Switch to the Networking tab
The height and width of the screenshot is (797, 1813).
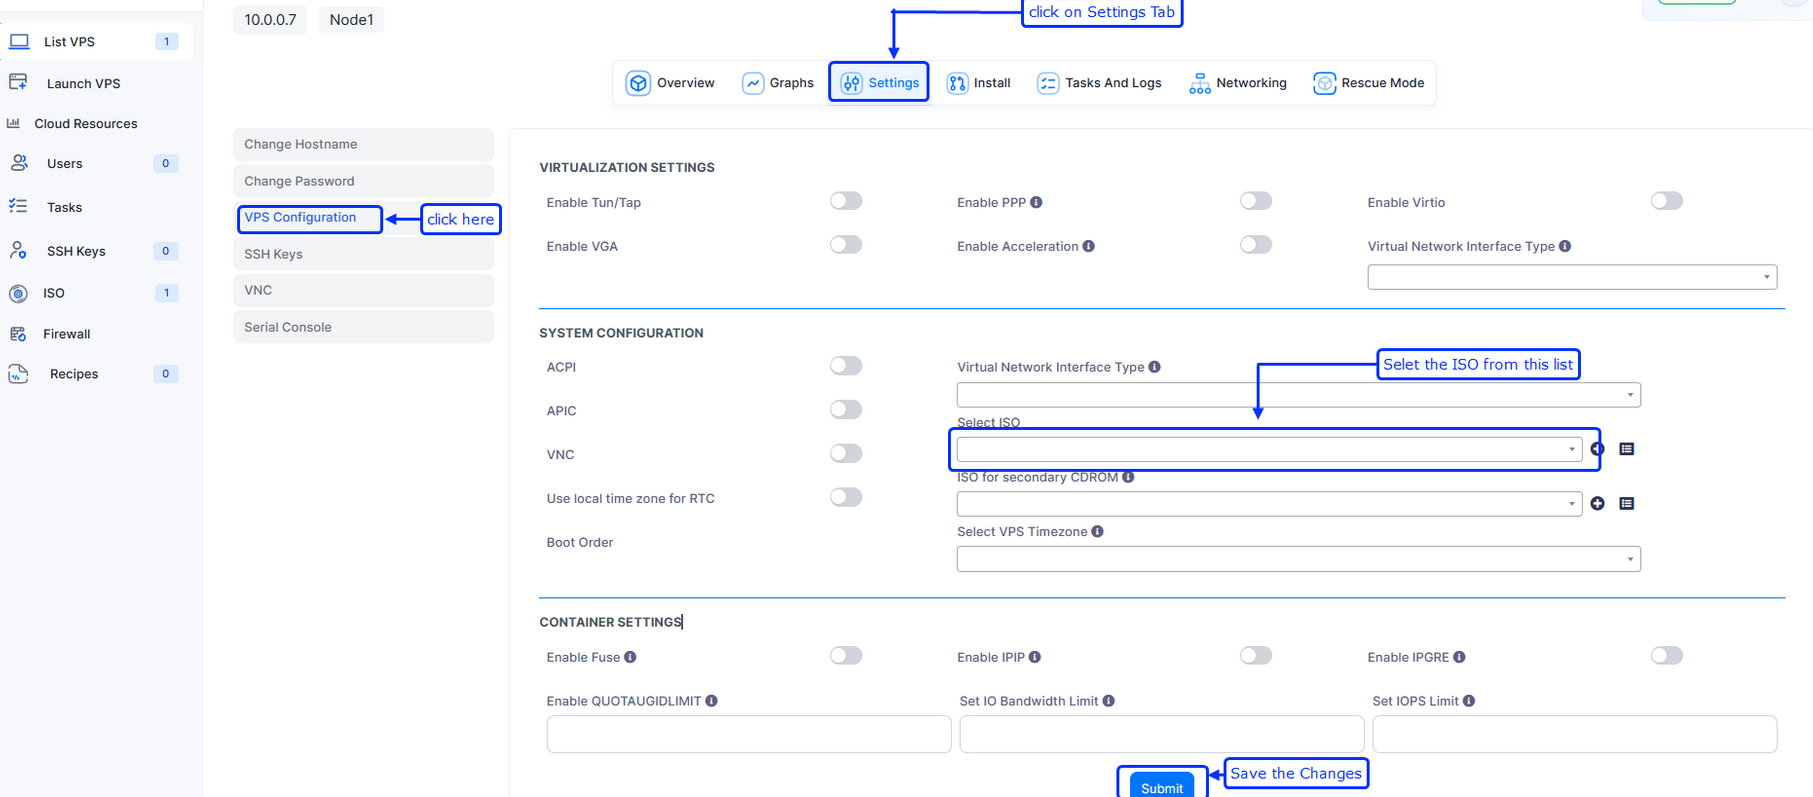click(x=1238, y=83)
